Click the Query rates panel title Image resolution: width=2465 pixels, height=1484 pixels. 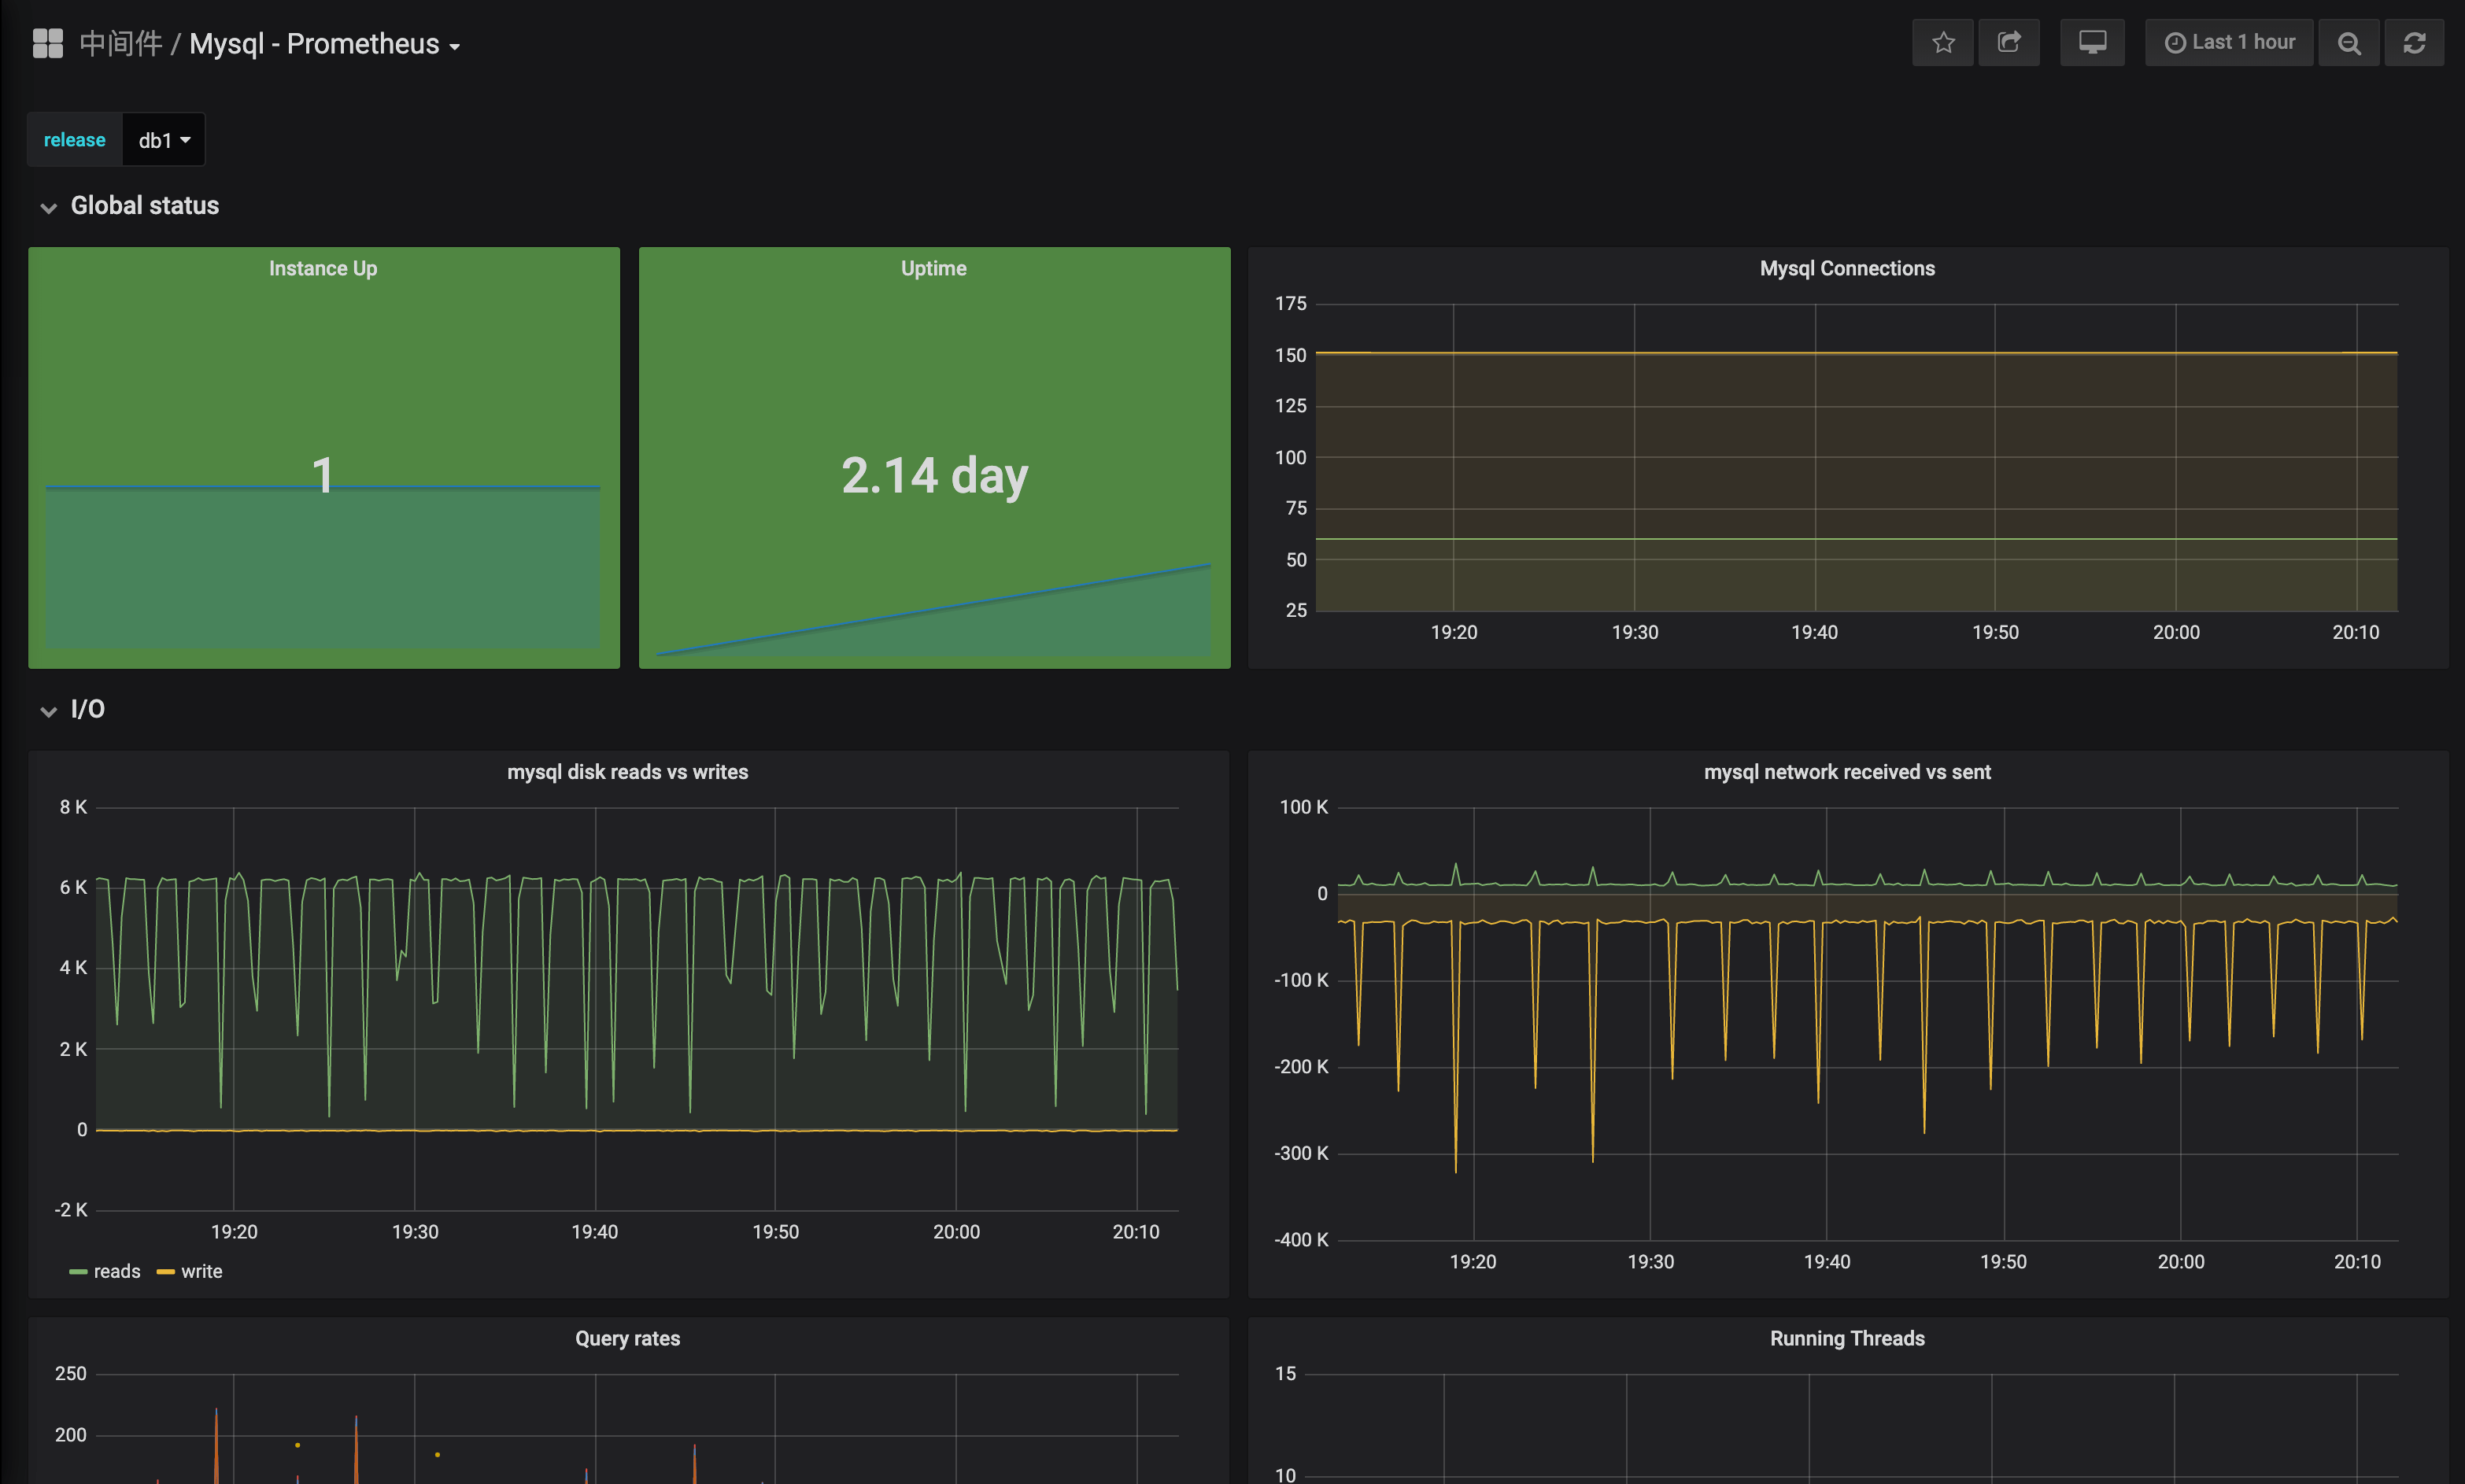point(627,1338)
